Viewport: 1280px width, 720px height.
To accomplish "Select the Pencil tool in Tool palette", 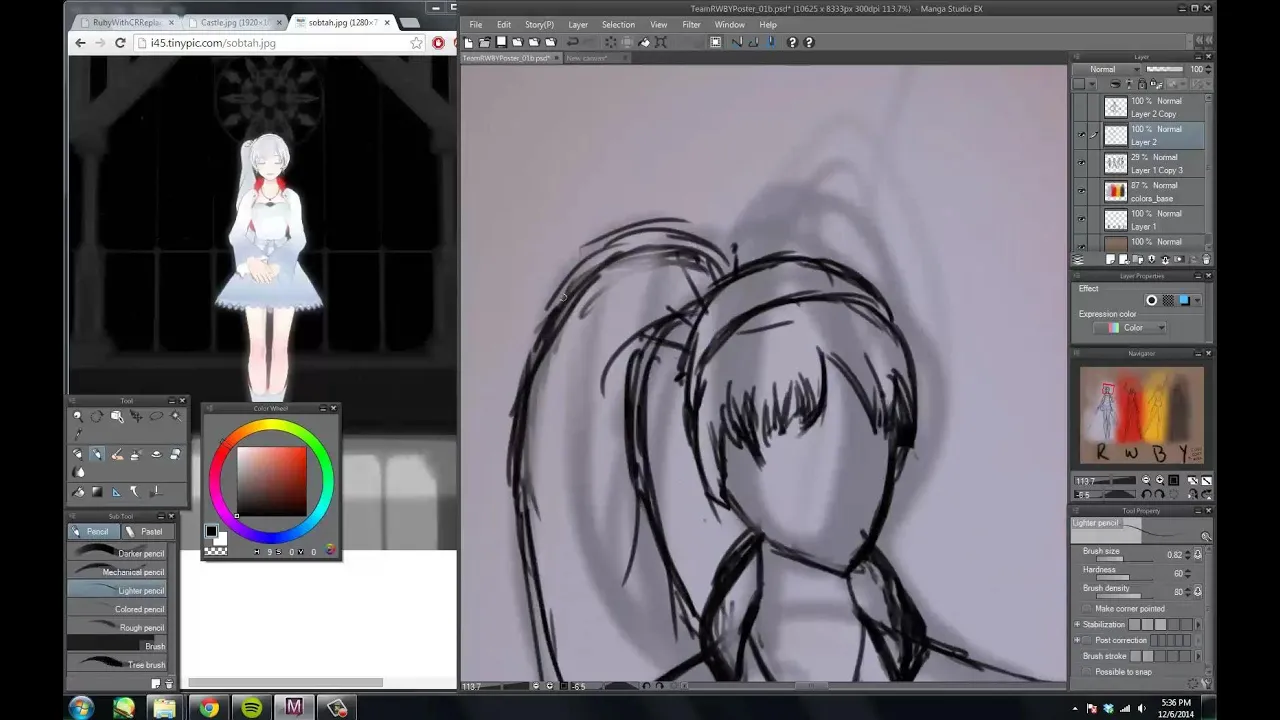I will click(97, 454).
